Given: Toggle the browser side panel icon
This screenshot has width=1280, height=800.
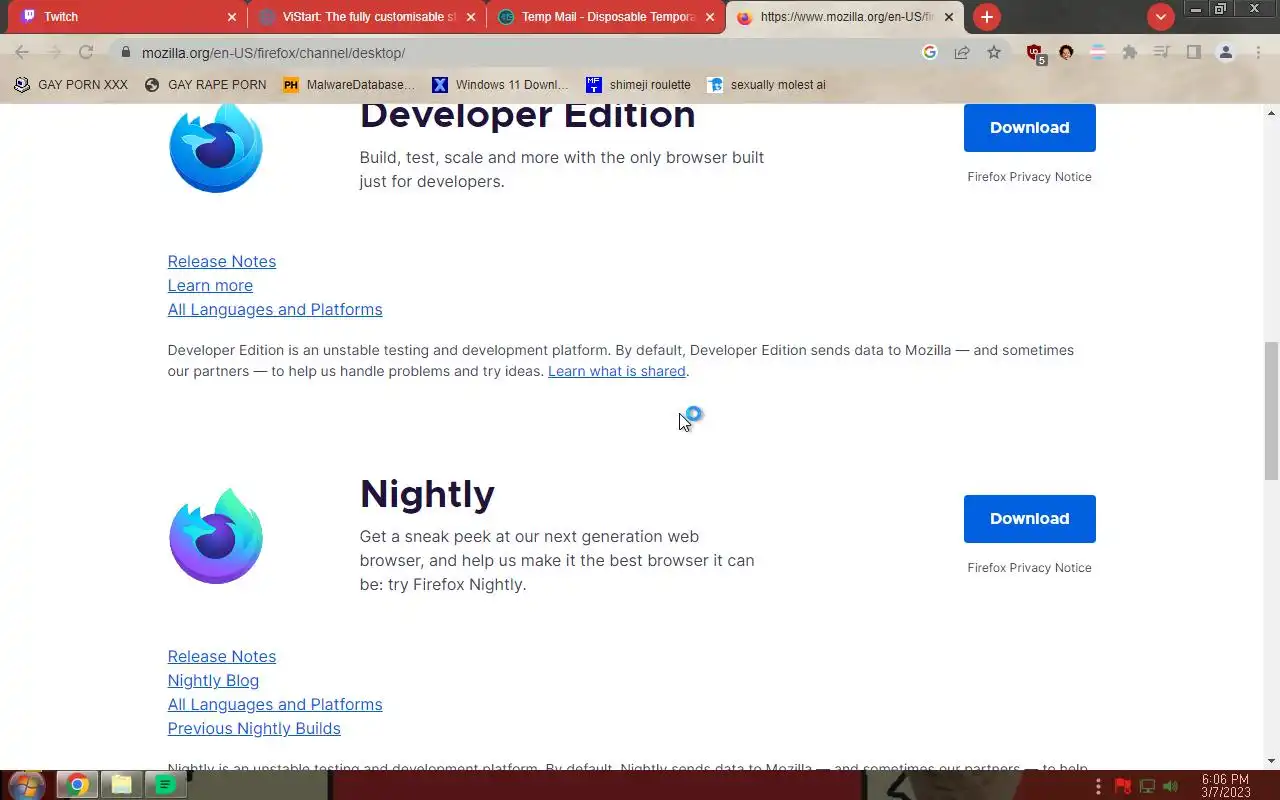Looking at the screenshot, I should 1193,52.
